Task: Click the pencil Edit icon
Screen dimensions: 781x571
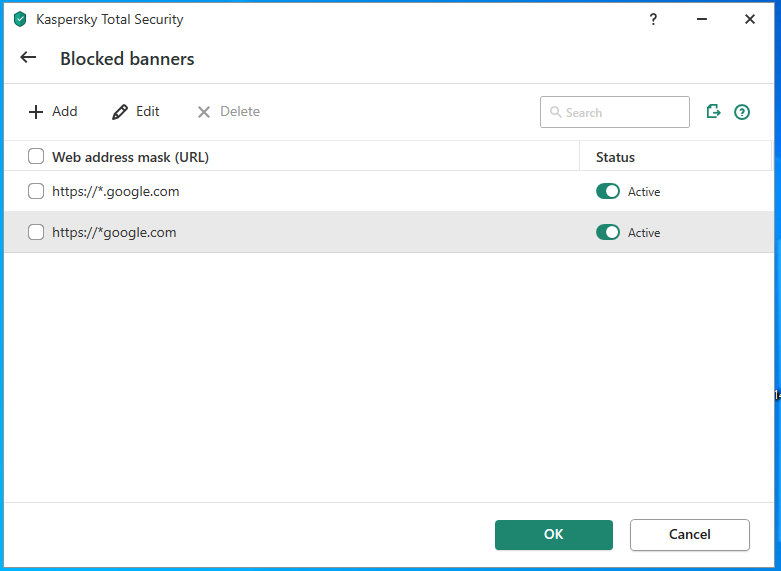Action: (x=120, y=112)
